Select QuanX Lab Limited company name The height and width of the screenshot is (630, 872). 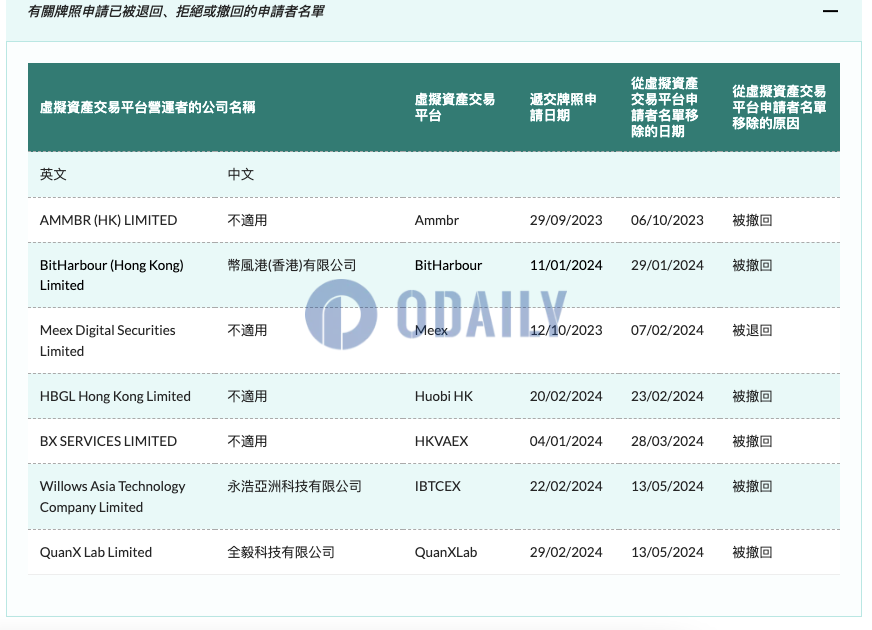(96, 553)
